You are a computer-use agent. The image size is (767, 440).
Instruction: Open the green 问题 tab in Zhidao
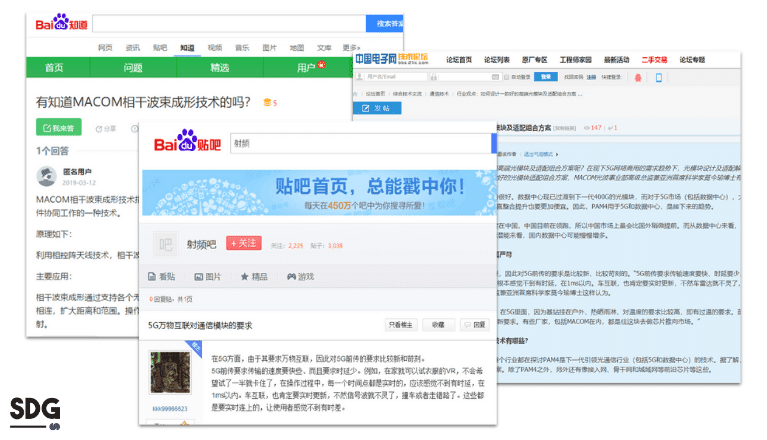pyautogui.click(x=133, y=67)
